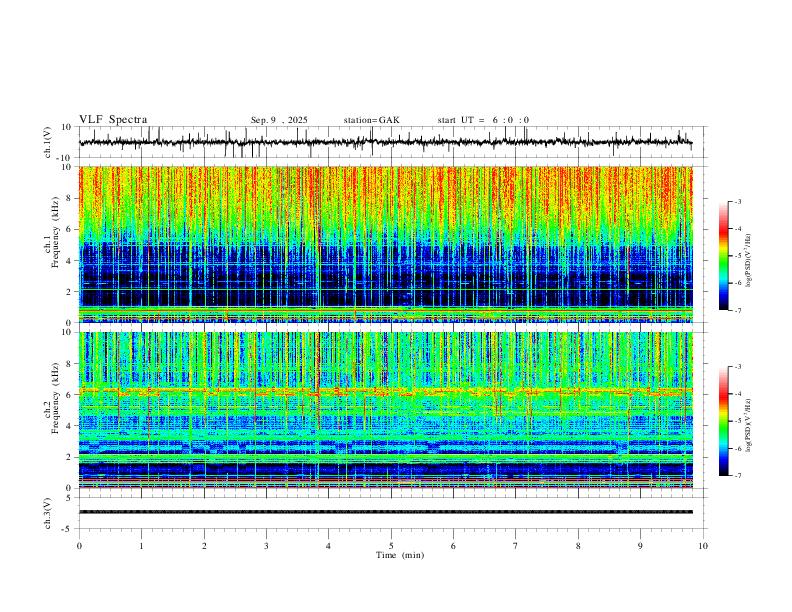Screen dimensions: 792x612
Task: Click the "4" minute tick label
Action: coord(328,546)
